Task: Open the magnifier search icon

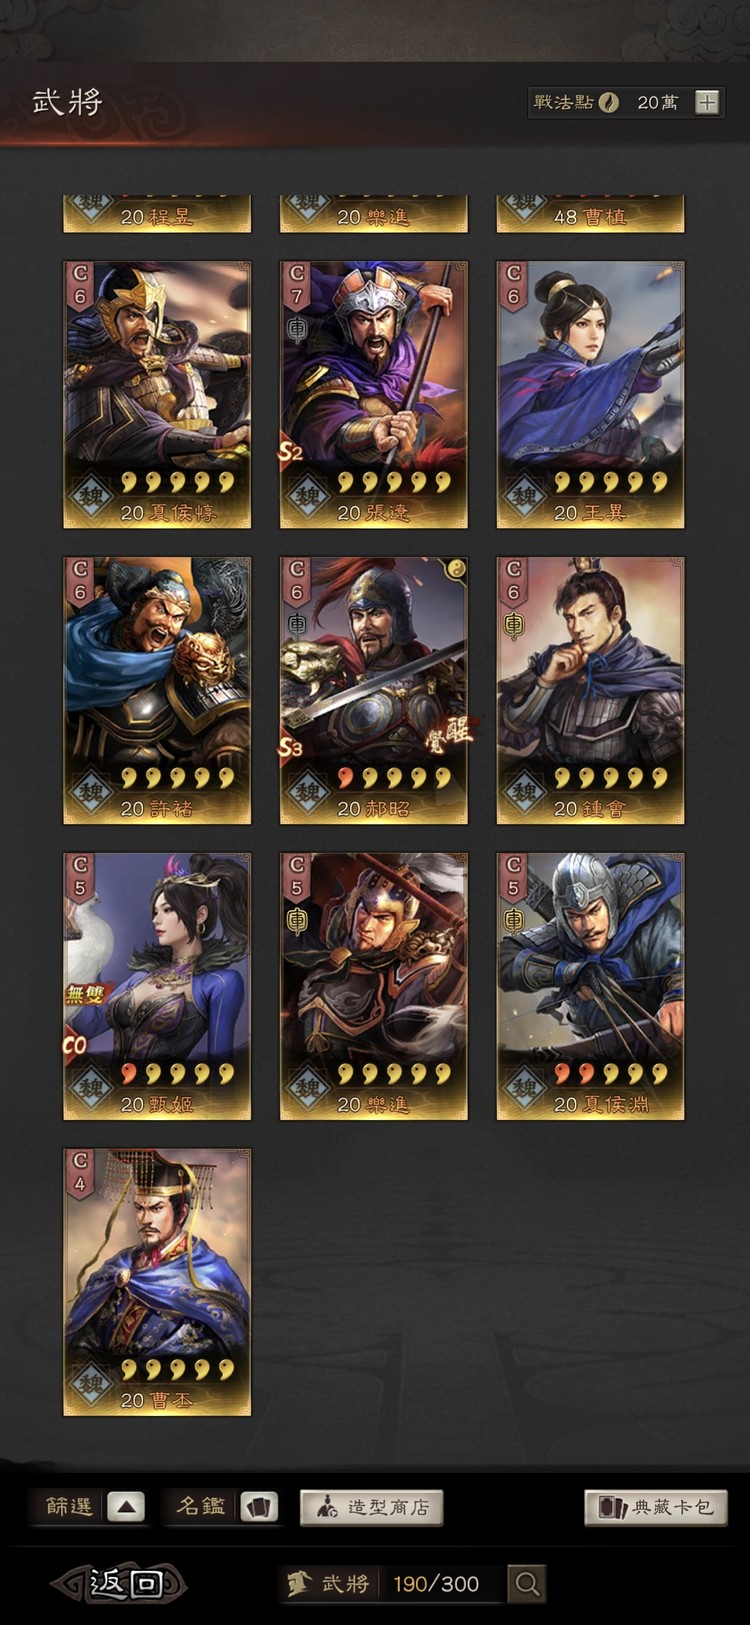Action: point(527,1583)
